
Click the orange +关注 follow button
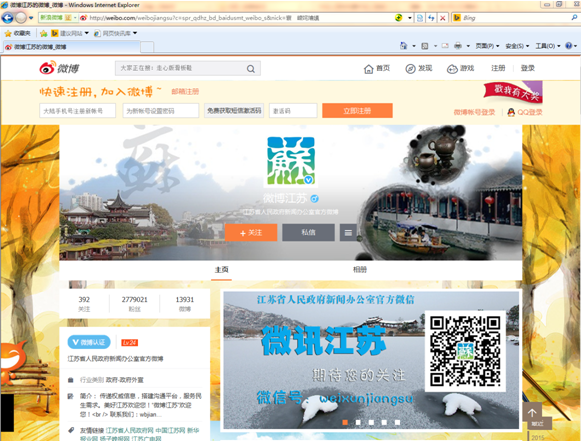(251, 233)
